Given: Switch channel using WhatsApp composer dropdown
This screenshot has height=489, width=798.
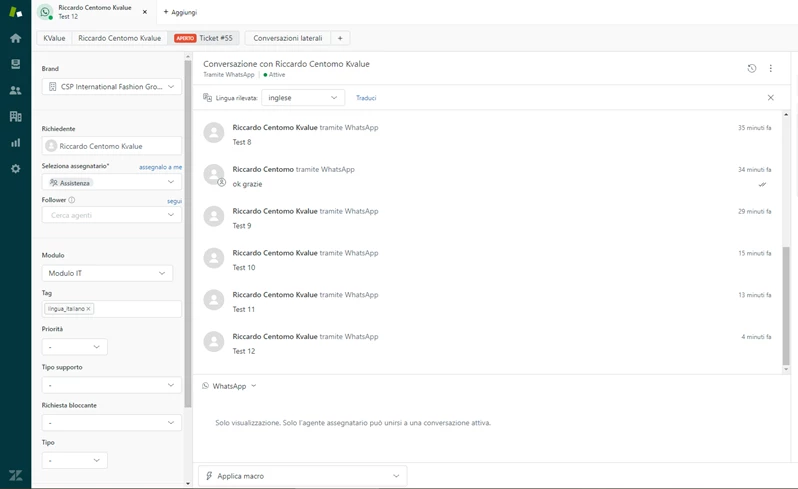Looking at the screenshot, I should tap(229, 386).
